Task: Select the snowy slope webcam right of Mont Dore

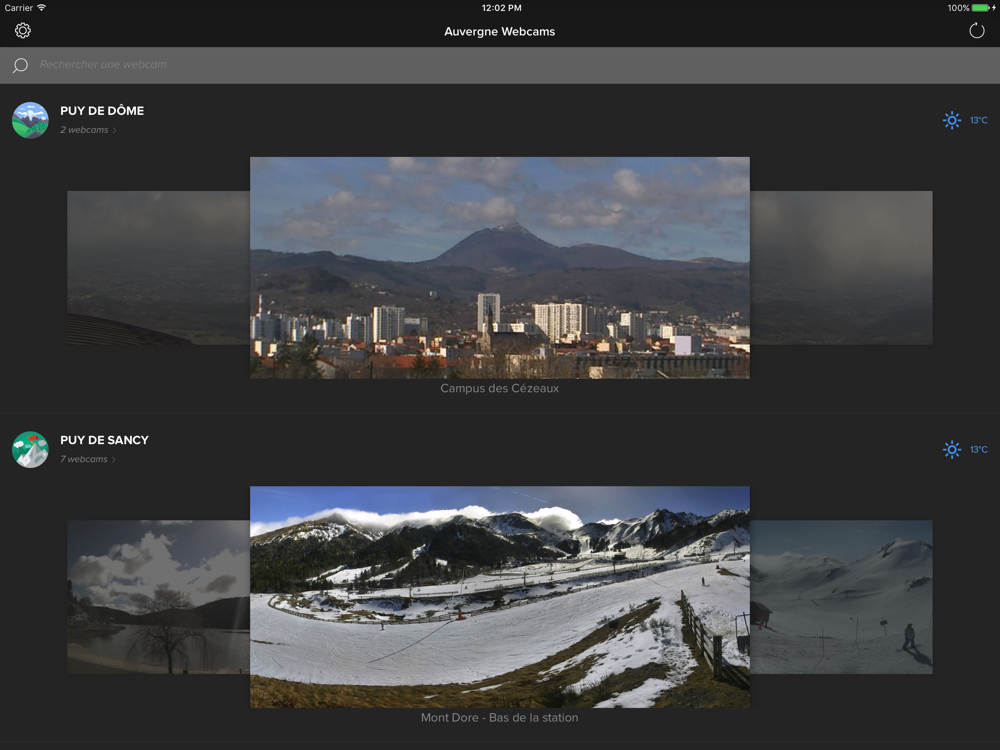Action: pyautogui.click(x=841, y=596)
